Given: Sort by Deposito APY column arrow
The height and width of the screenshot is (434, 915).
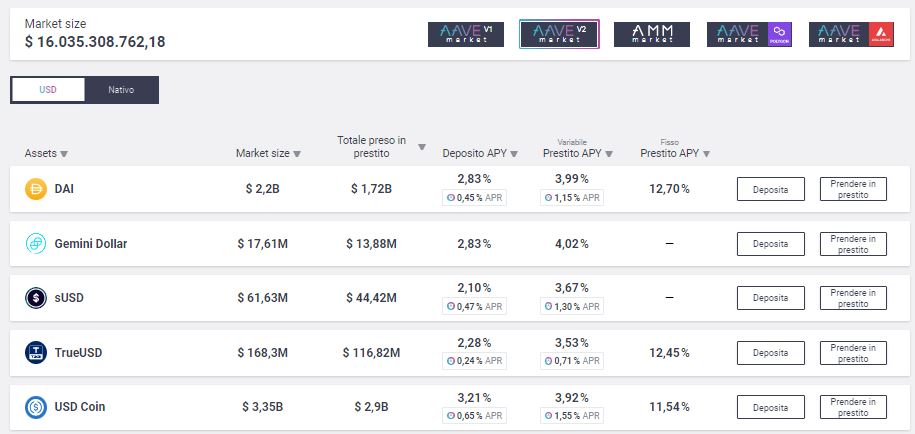Looking at the screenshot, I should pyautogui.click(x=514, y=154).
